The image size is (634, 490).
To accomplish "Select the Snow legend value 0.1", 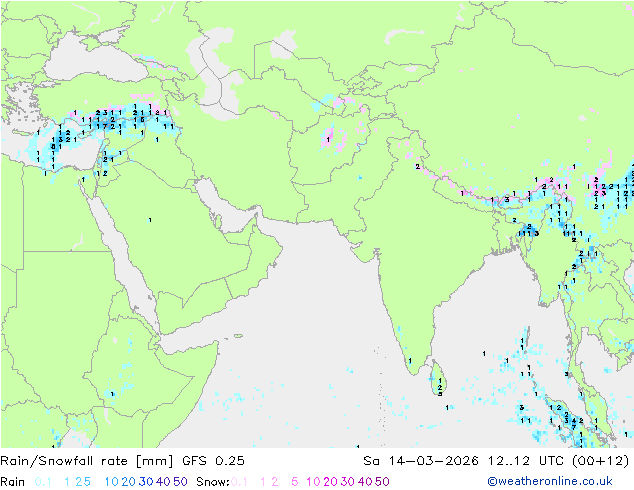I will (x=239, y=482).
